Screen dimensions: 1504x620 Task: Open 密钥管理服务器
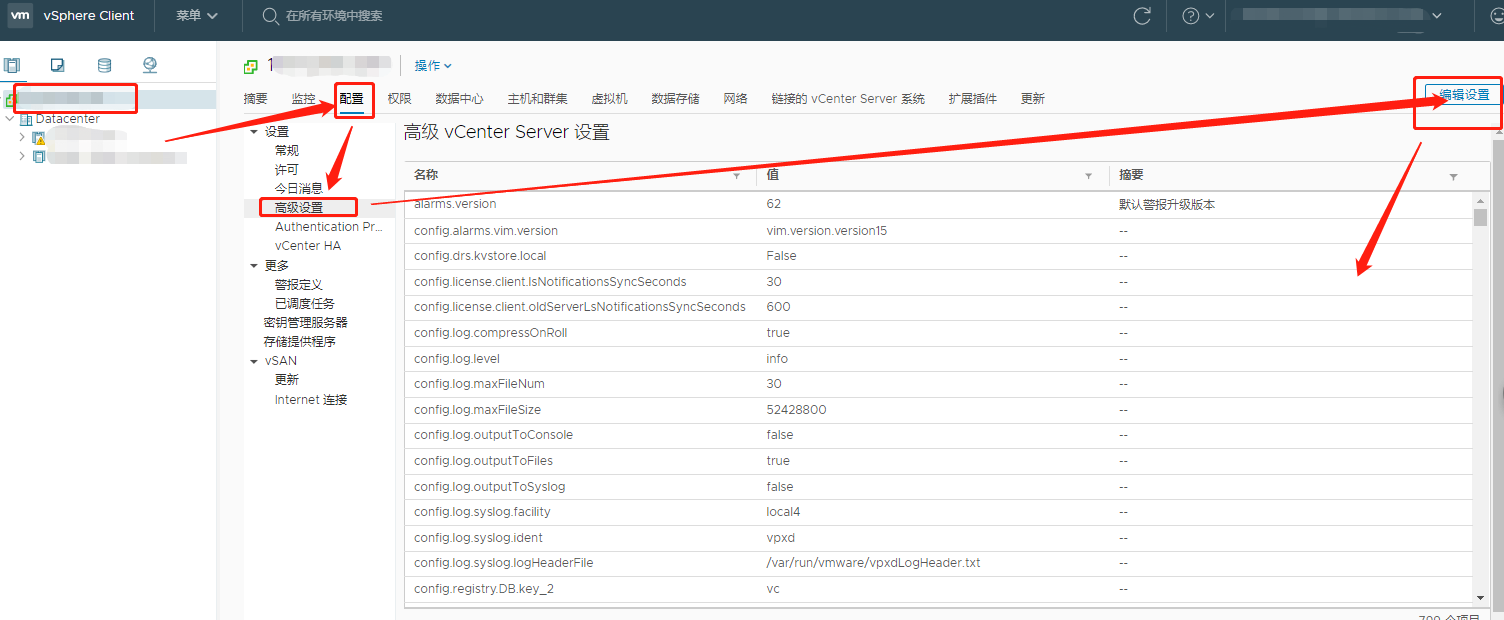point(306,323)
